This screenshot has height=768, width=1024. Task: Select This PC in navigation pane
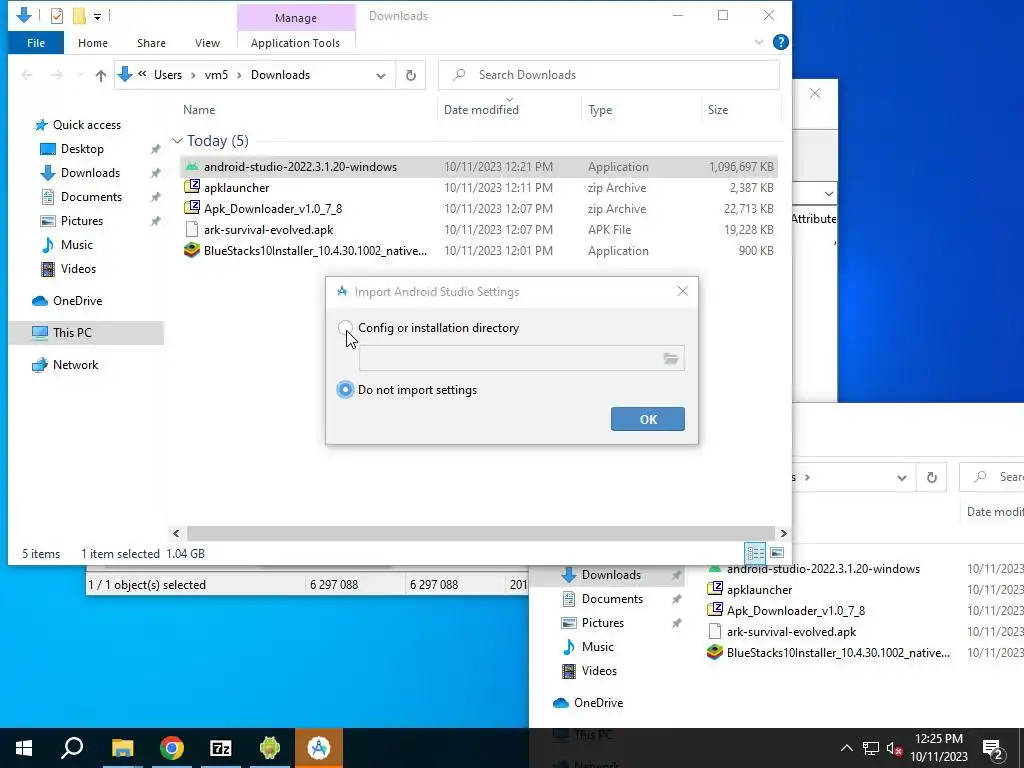pos(72,333)
